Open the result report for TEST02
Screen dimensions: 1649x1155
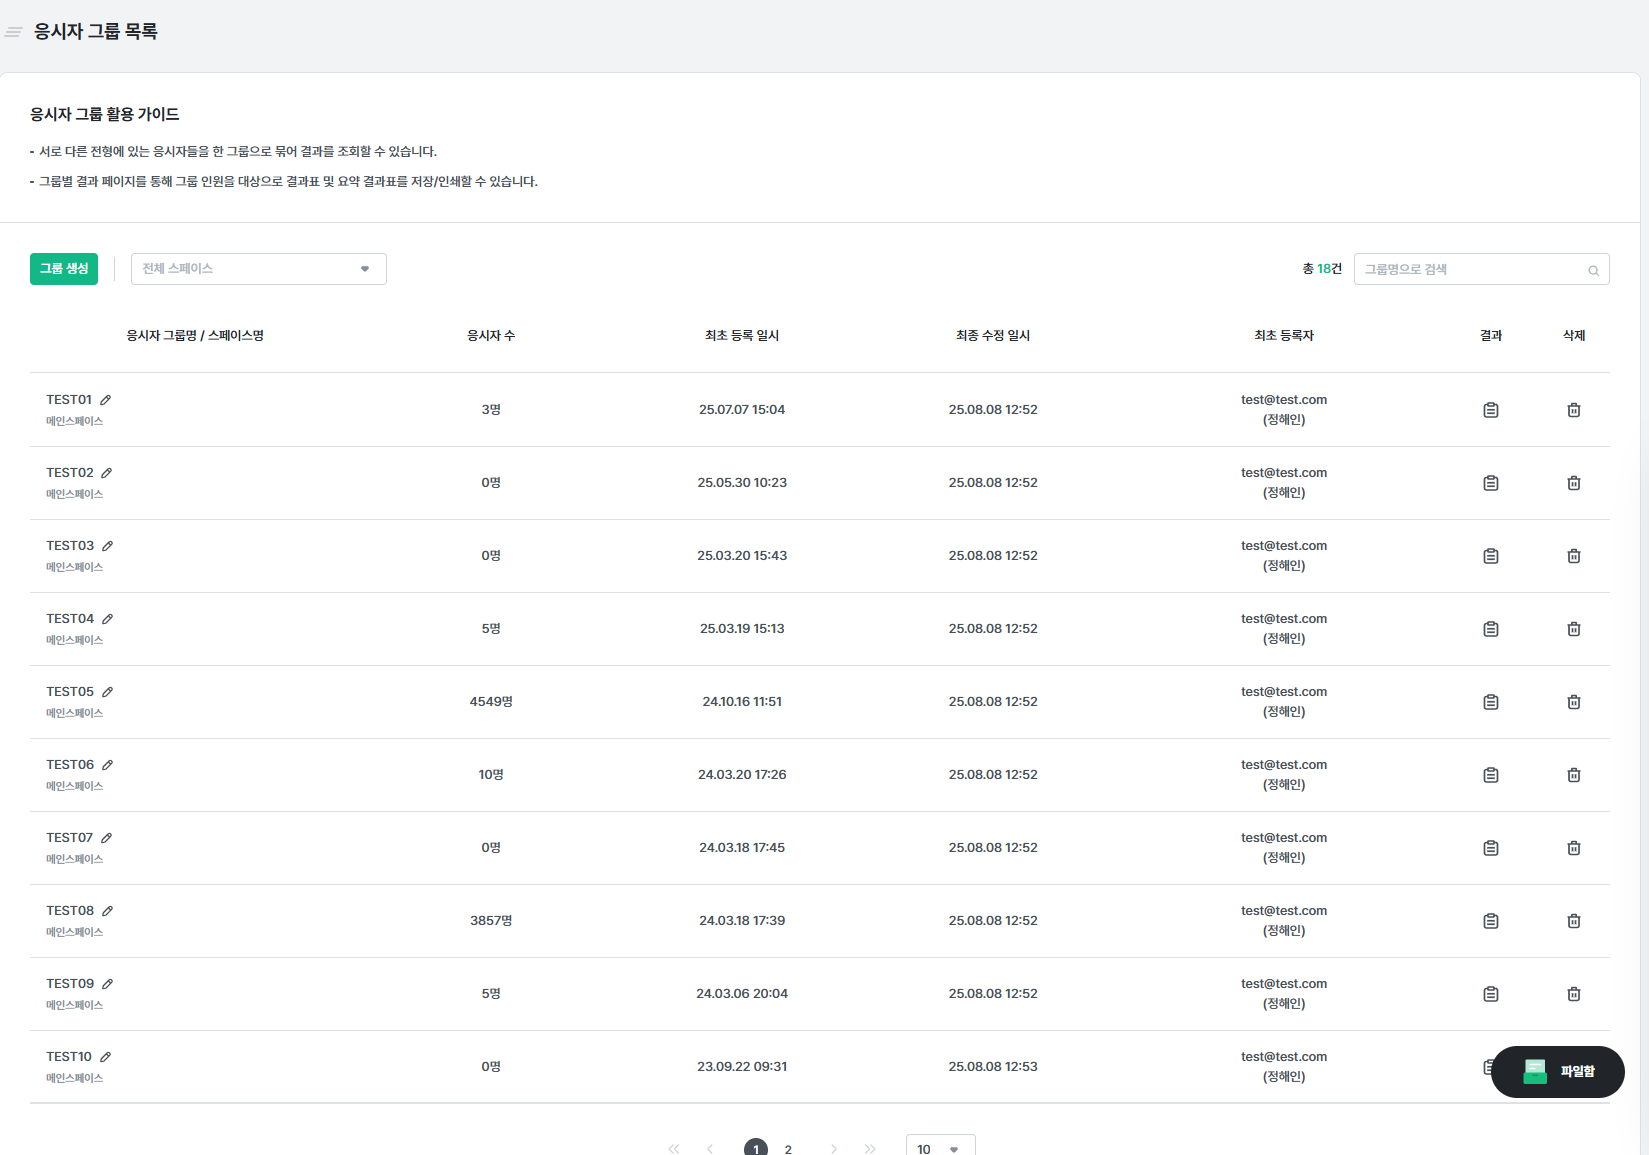1490,483
